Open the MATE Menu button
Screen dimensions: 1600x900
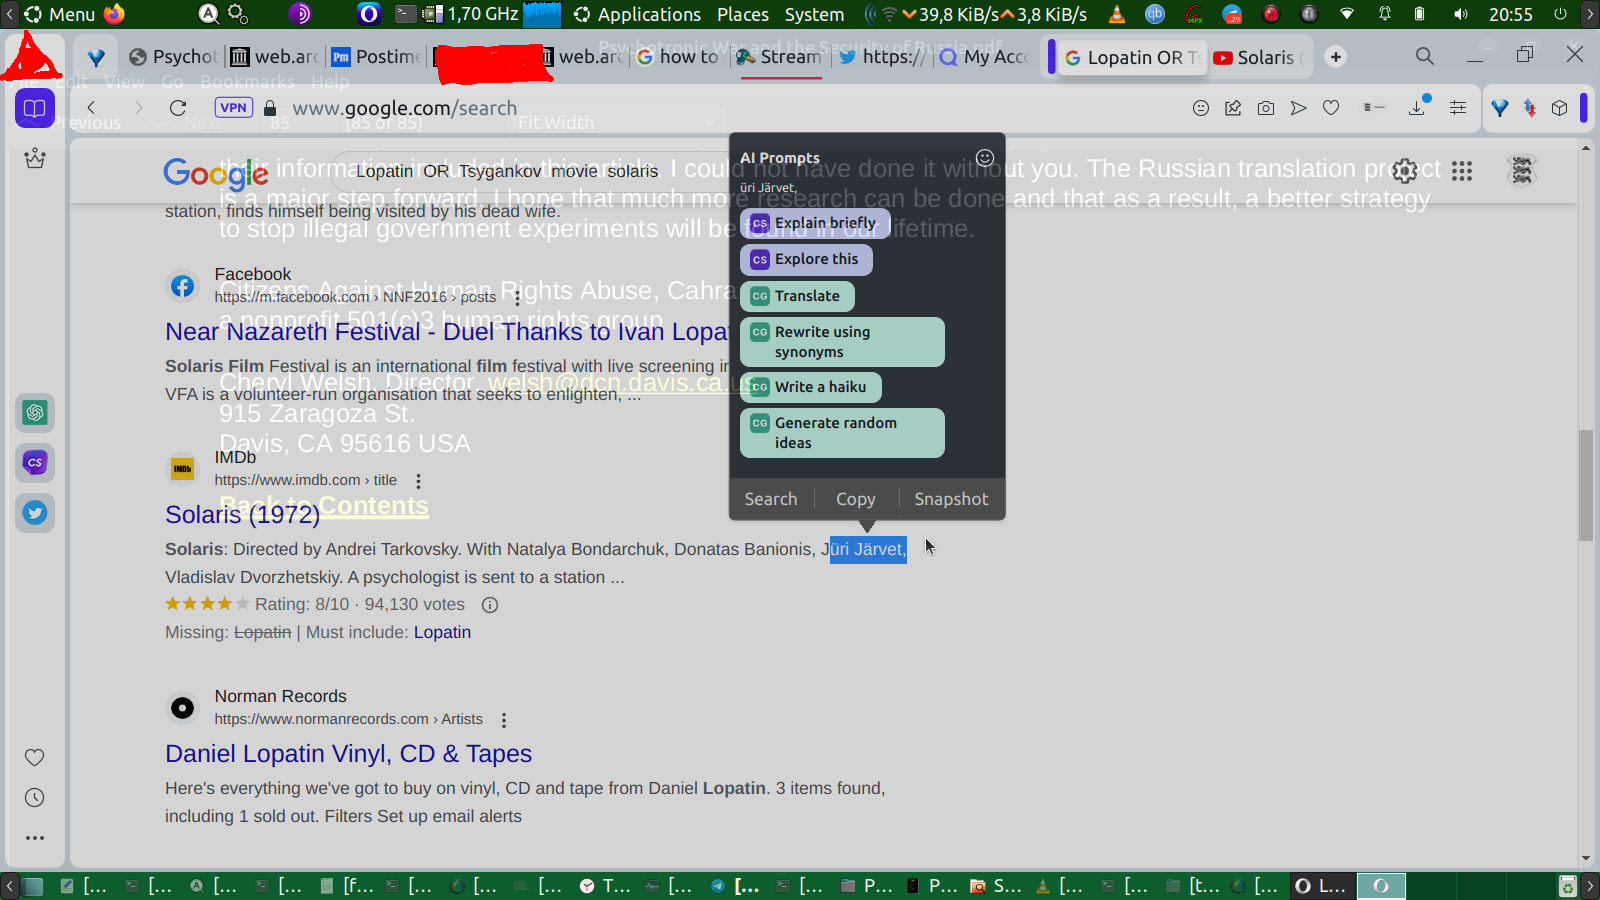pos(60,14)
